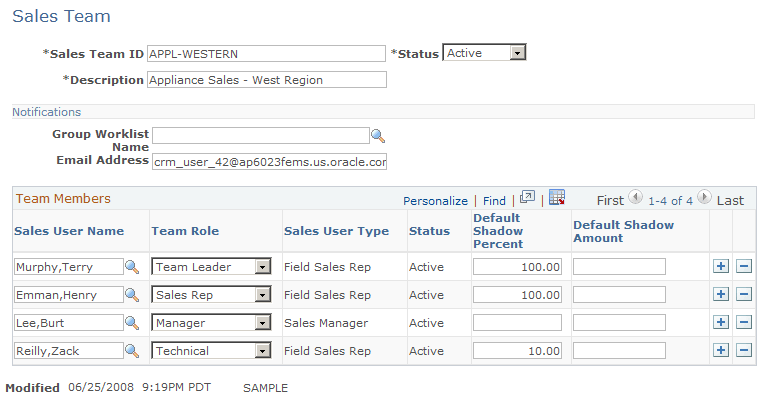
Task: Click Murphy,Terry's shadow percent field
Action: point(517,267)
